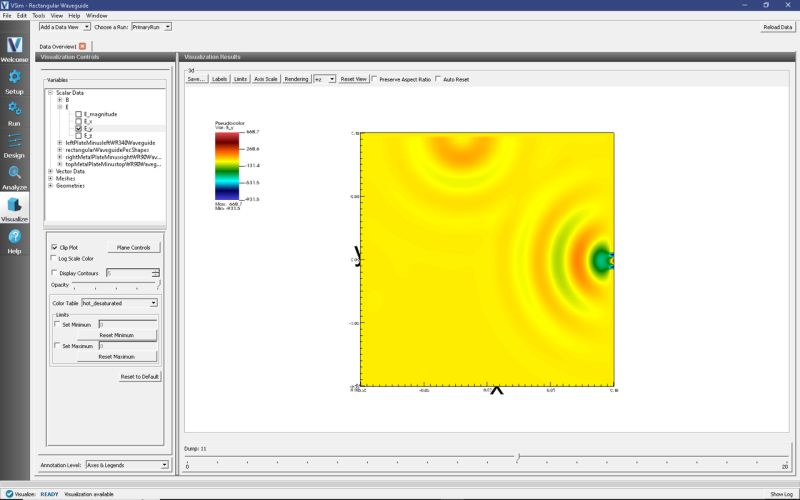The image size is (800, 500).
Task: Open the View menu
Action: pyautogui.click(x=57, y=16)
